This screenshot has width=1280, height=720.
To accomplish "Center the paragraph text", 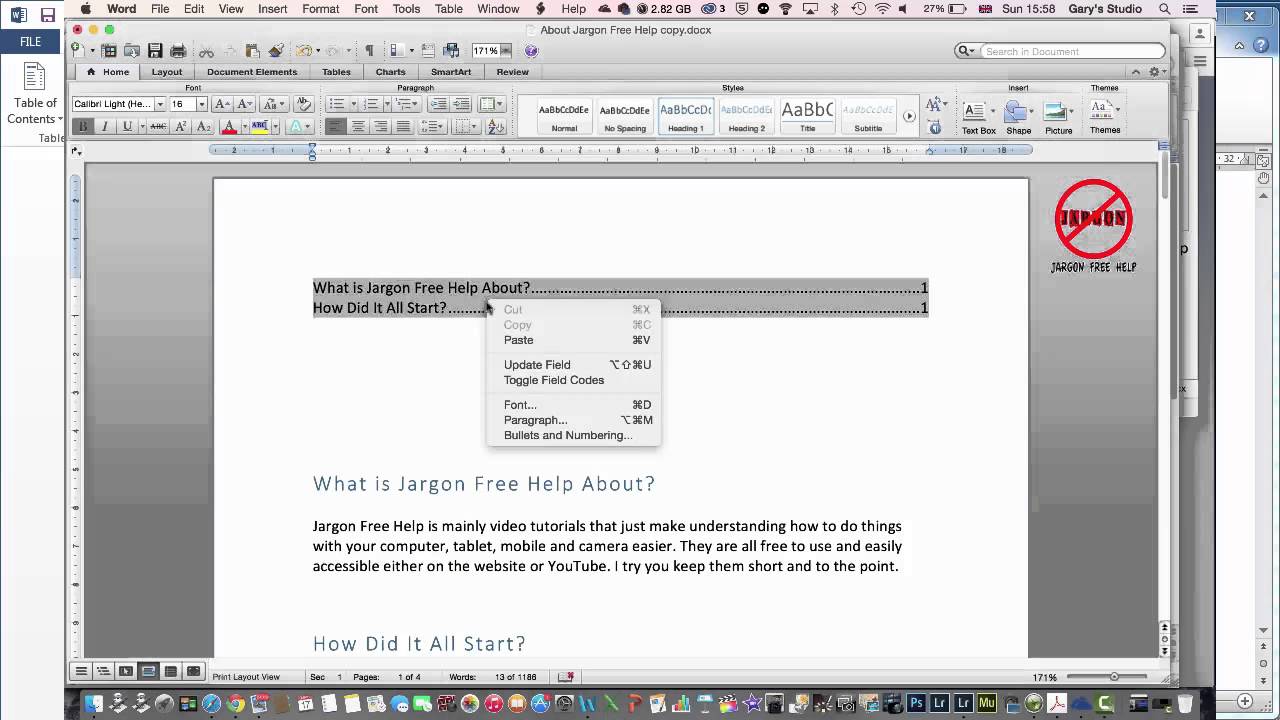I will 357,127.
